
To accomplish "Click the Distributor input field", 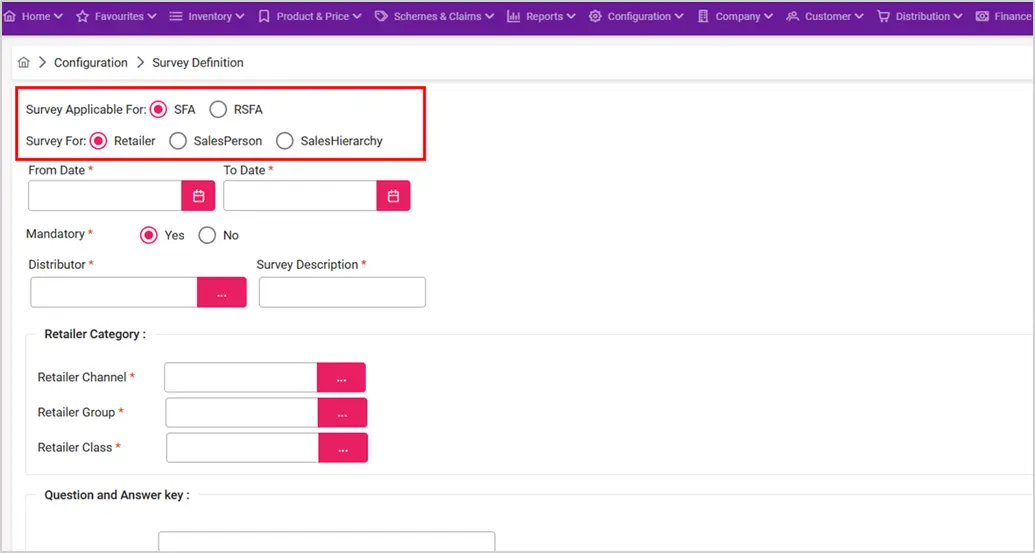I will 114,292.
